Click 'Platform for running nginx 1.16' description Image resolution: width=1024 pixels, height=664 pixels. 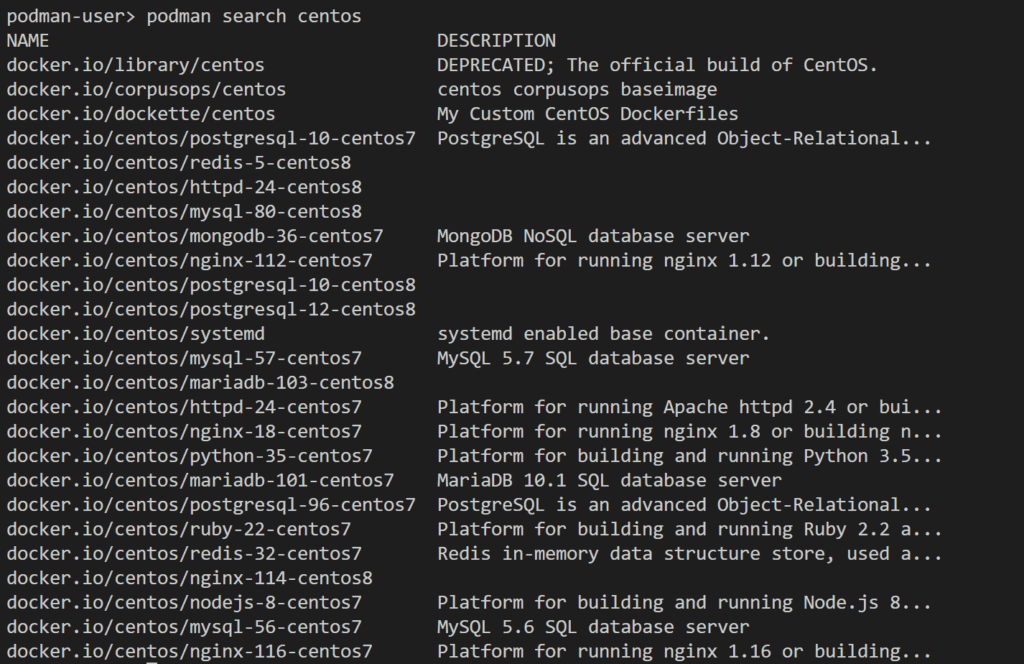(684, 652)
